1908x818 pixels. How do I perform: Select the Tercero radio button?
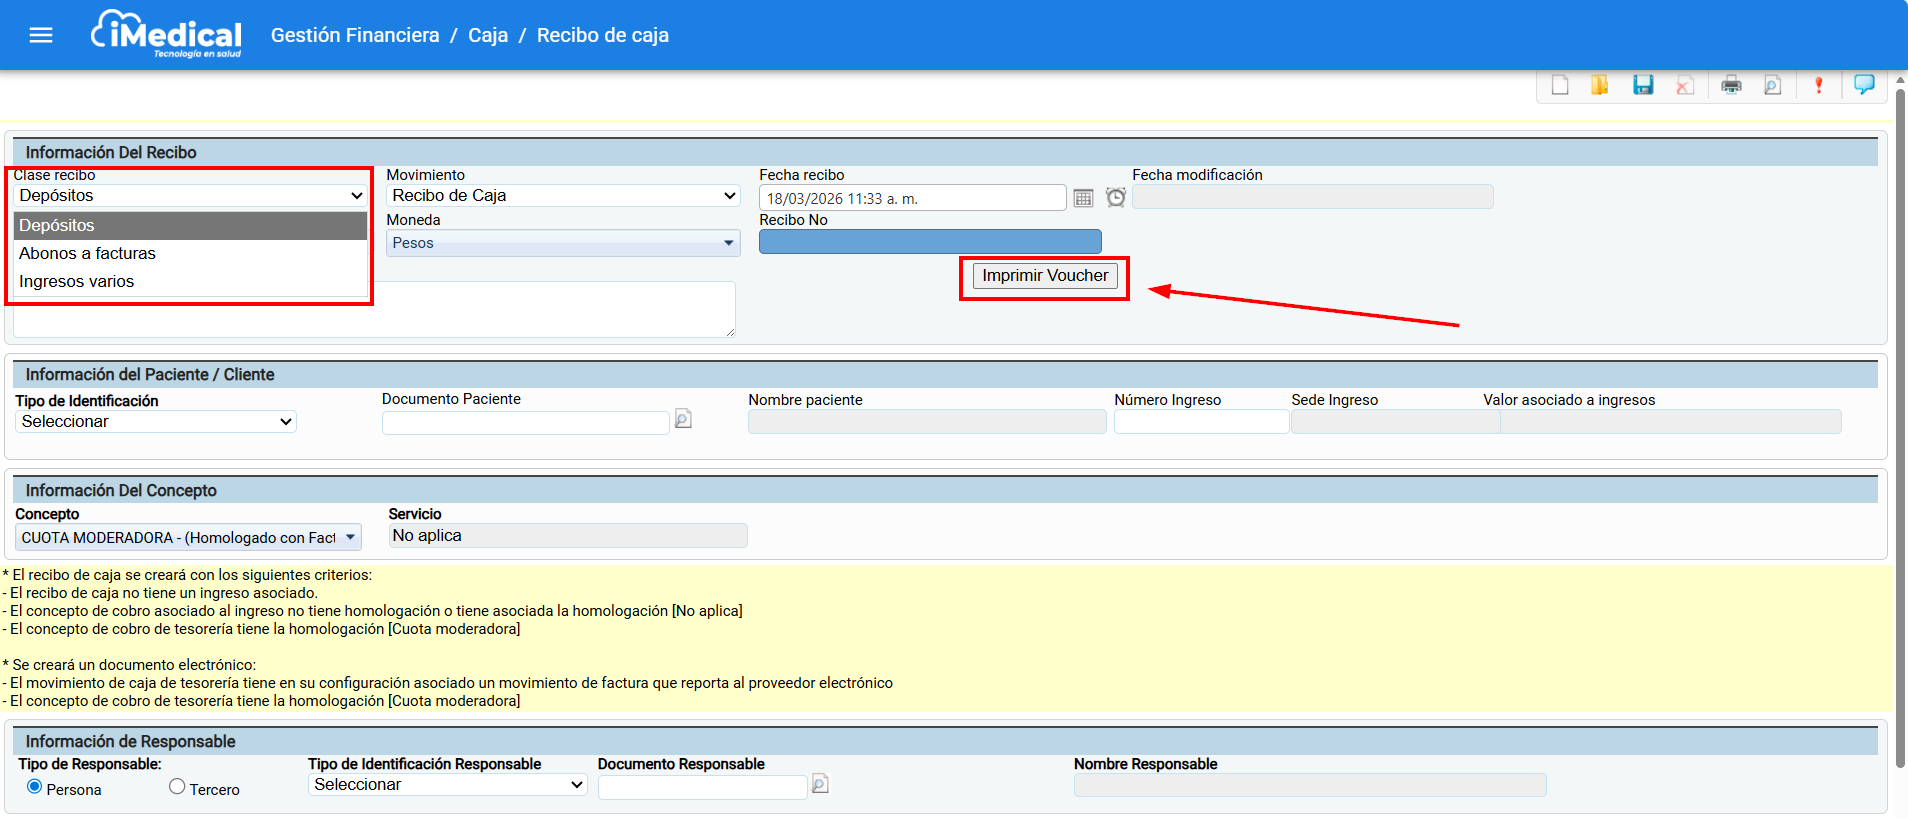point(177,787)
